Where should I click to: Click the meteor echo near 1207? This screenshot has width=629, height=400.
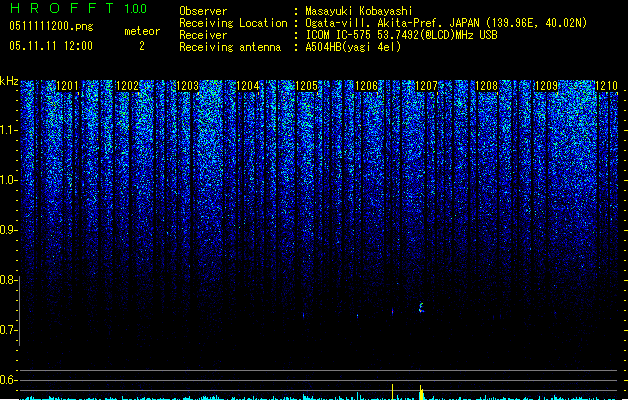coord(421,307)
